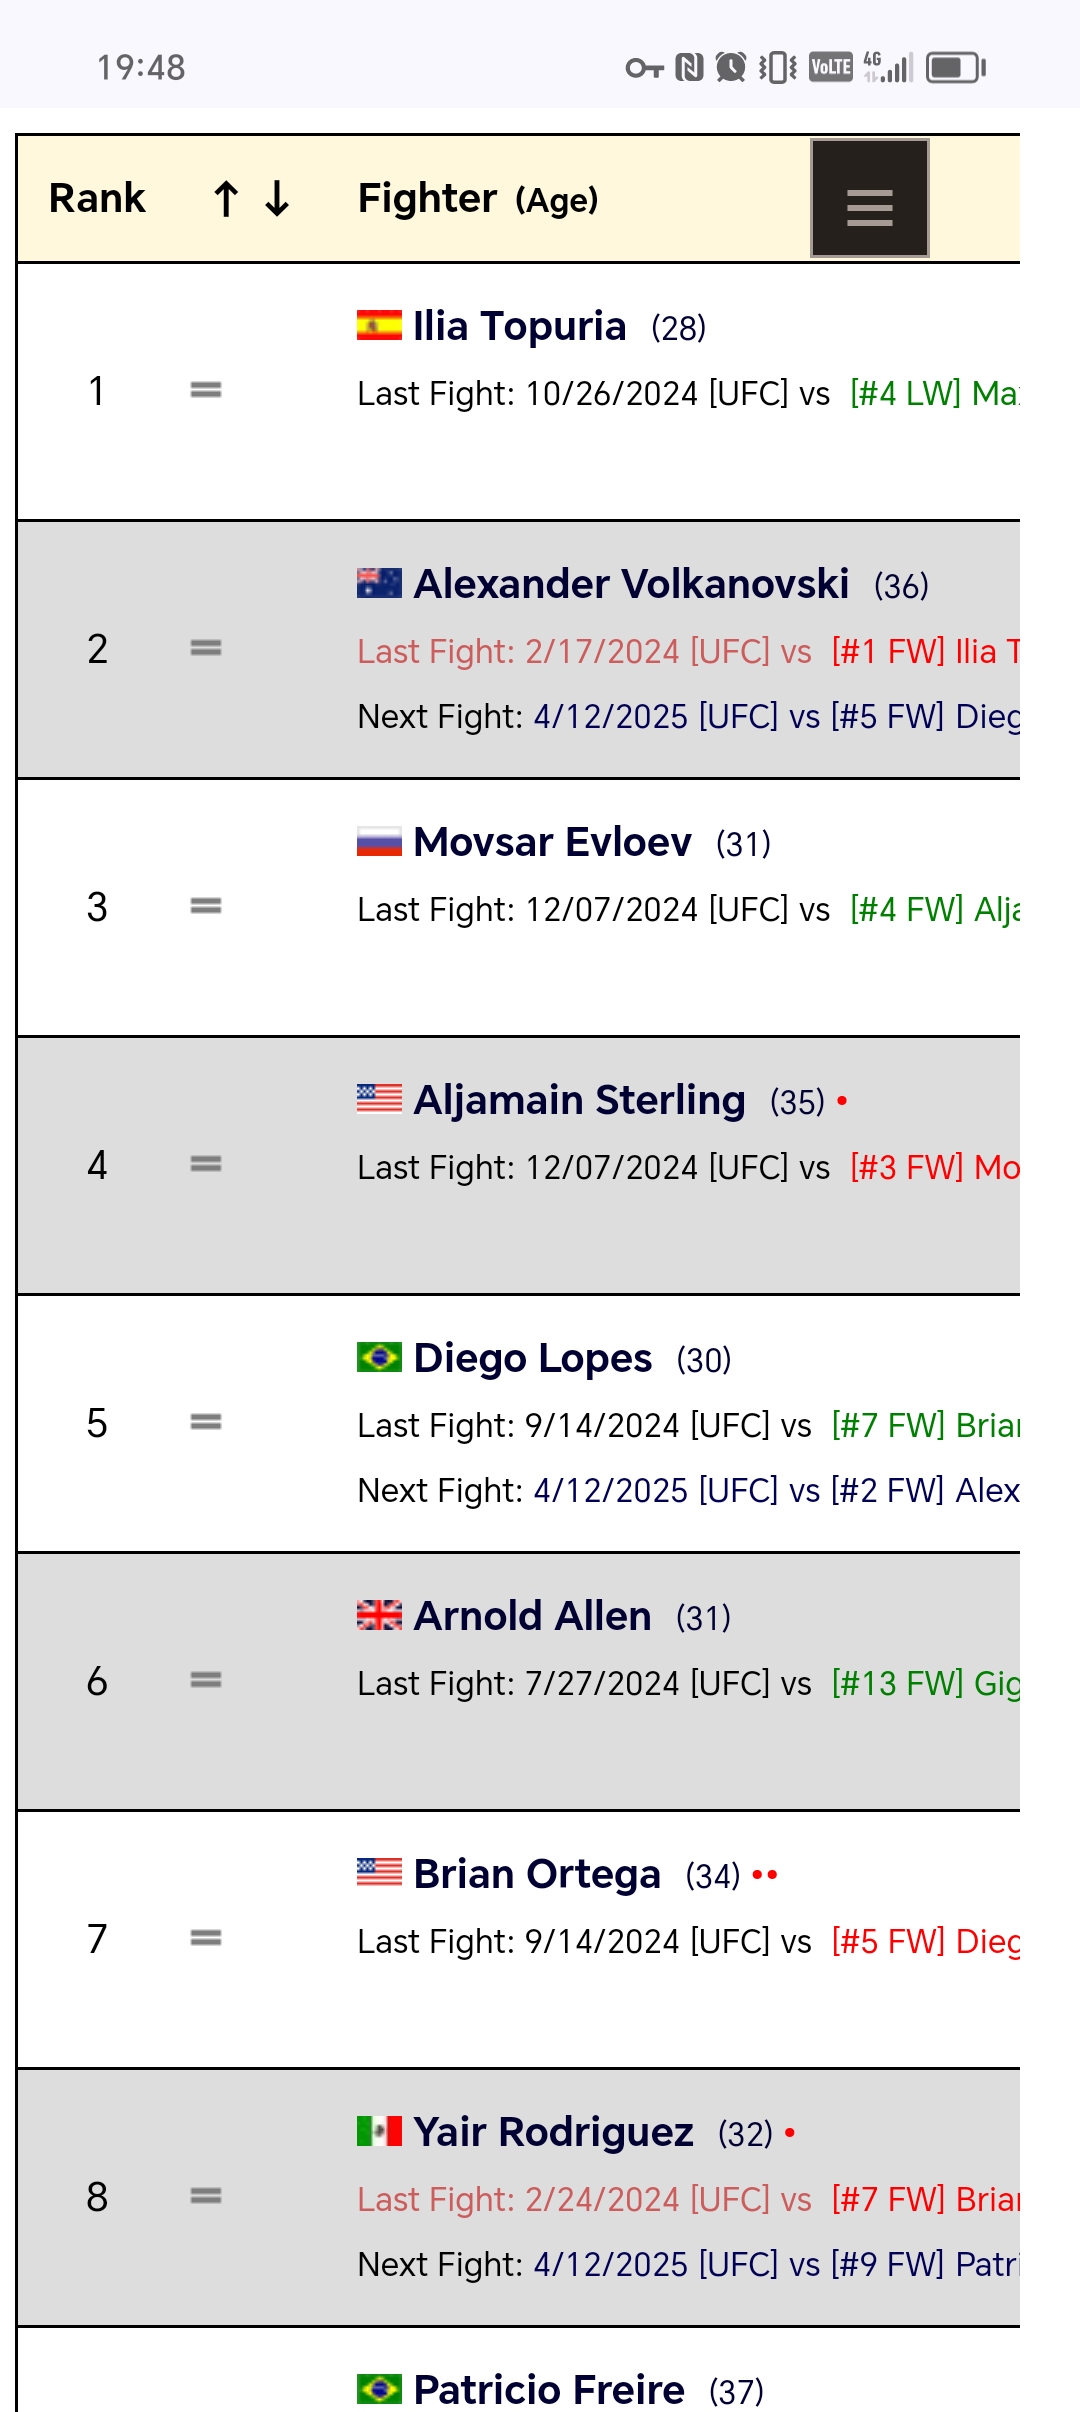Open Sterling's last fight opponent #3 FW link
Viewport: 1080px width, 2412px height.
click(934, 1168)
